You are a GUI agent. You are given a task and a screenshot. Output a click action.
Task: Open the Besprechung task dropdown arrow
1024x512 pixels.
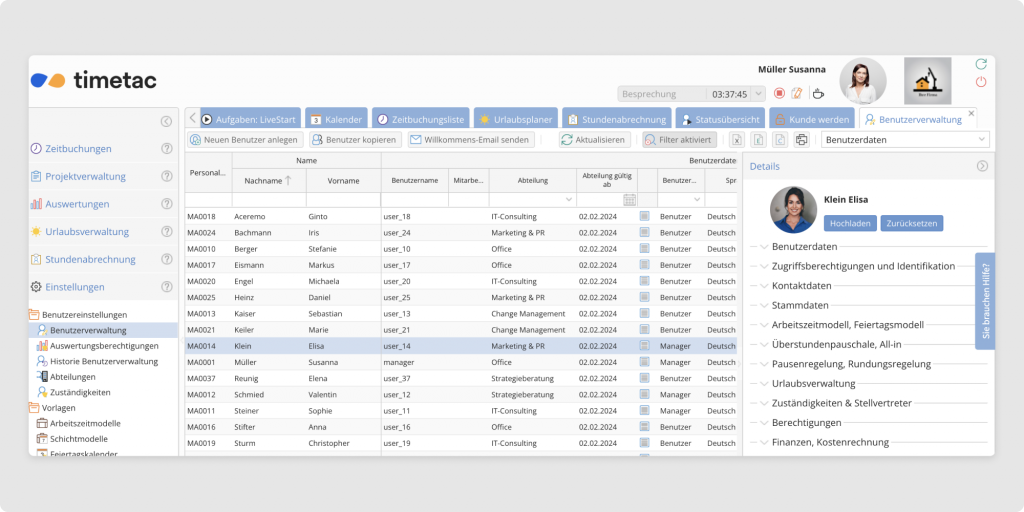(x=758, y=94)
